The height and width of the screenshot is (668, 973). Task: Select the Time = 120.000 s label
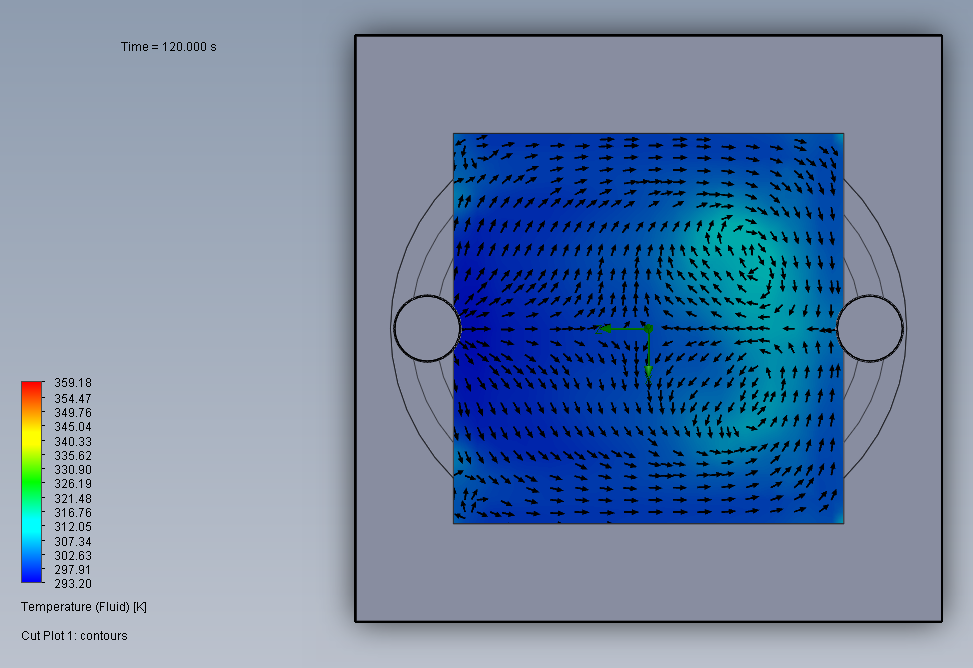[169, 47]
